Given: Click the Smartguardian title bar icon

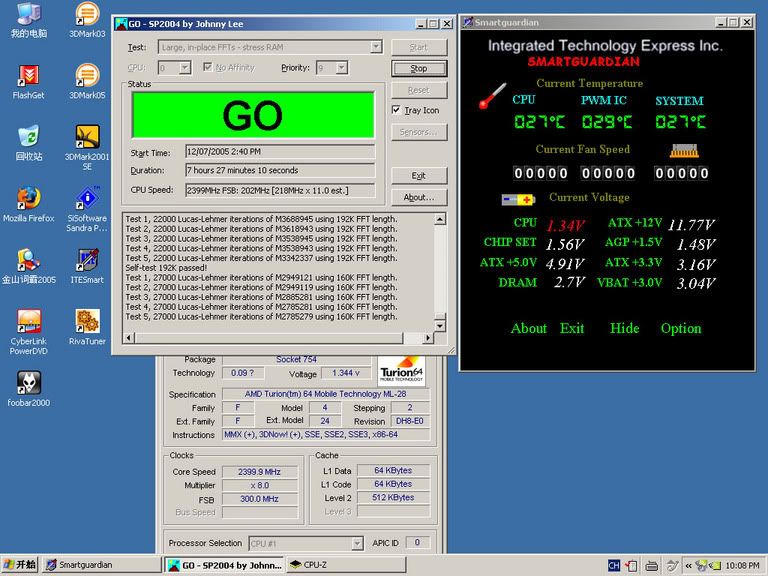Looking at the screenshot, I should 468,22.
